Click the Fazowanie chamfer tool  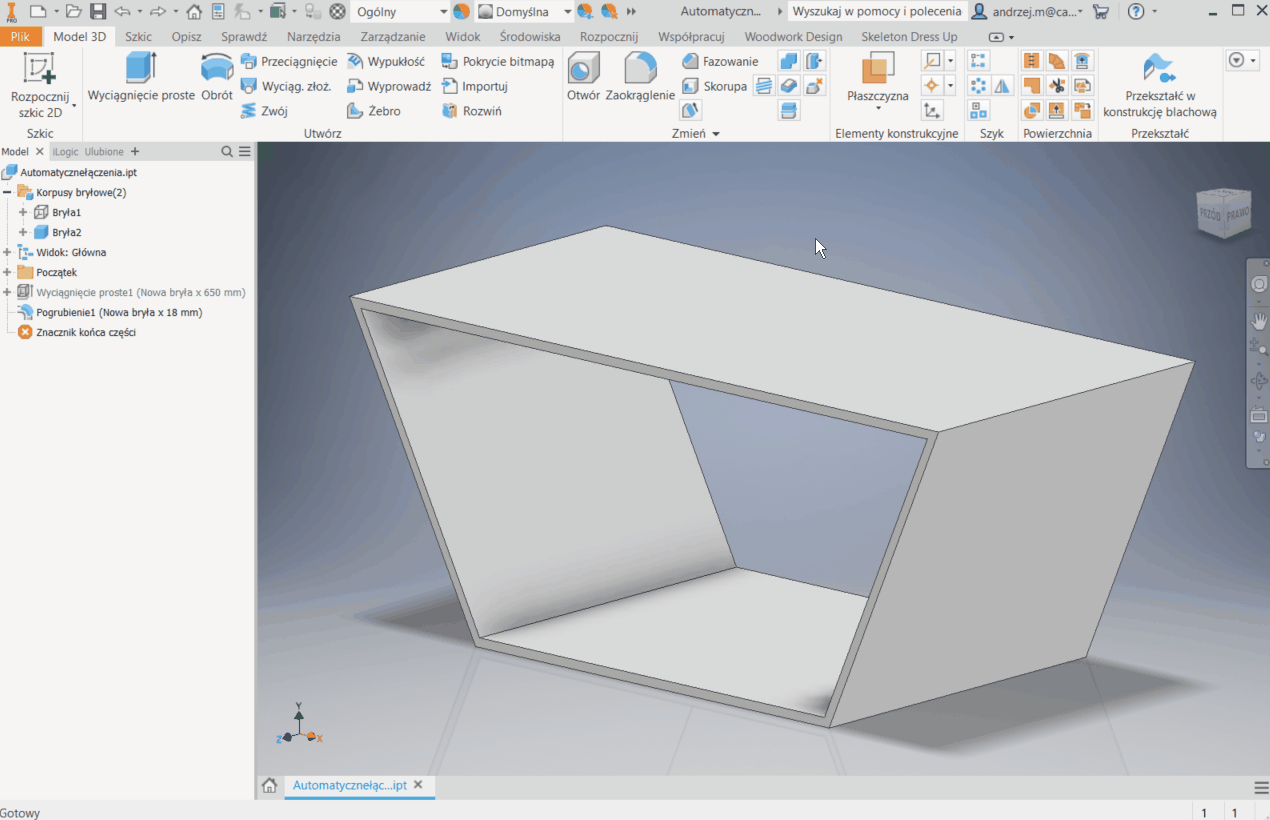tap(720, 61)
